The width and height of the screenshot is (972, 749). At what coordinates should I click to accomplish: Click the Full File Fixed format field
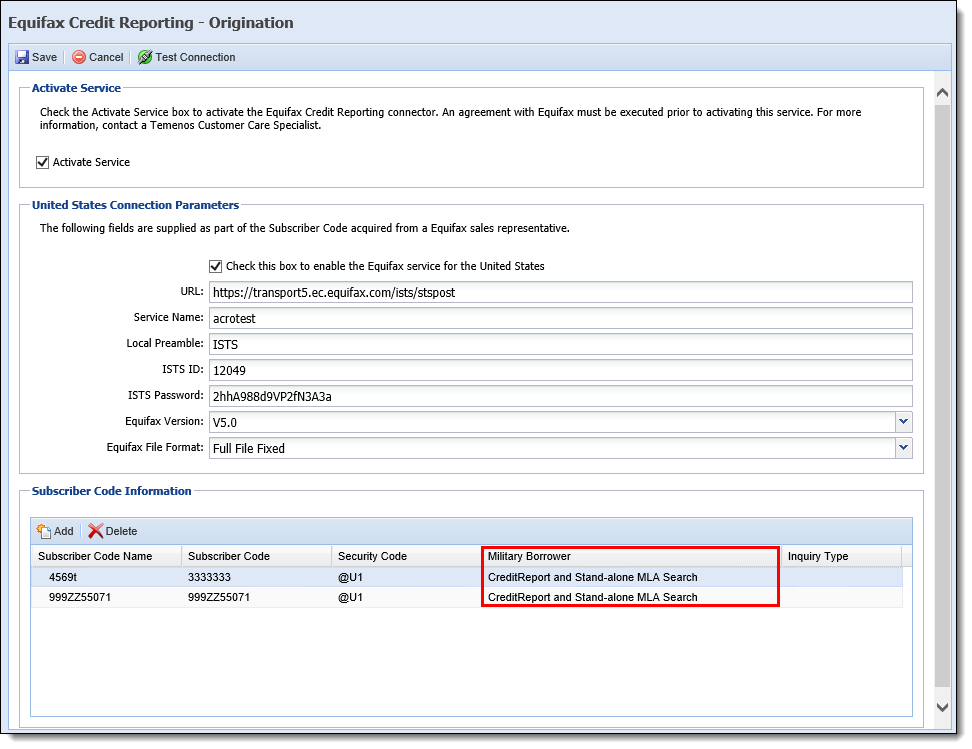552,448
